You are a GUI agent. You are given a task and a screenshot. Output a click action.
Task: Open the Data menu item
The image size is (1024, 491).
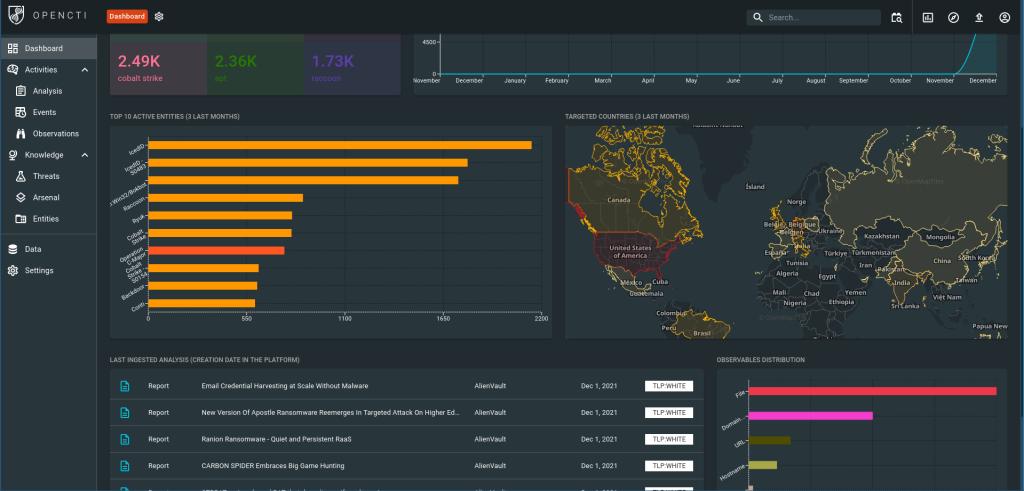tap(48, 249)
